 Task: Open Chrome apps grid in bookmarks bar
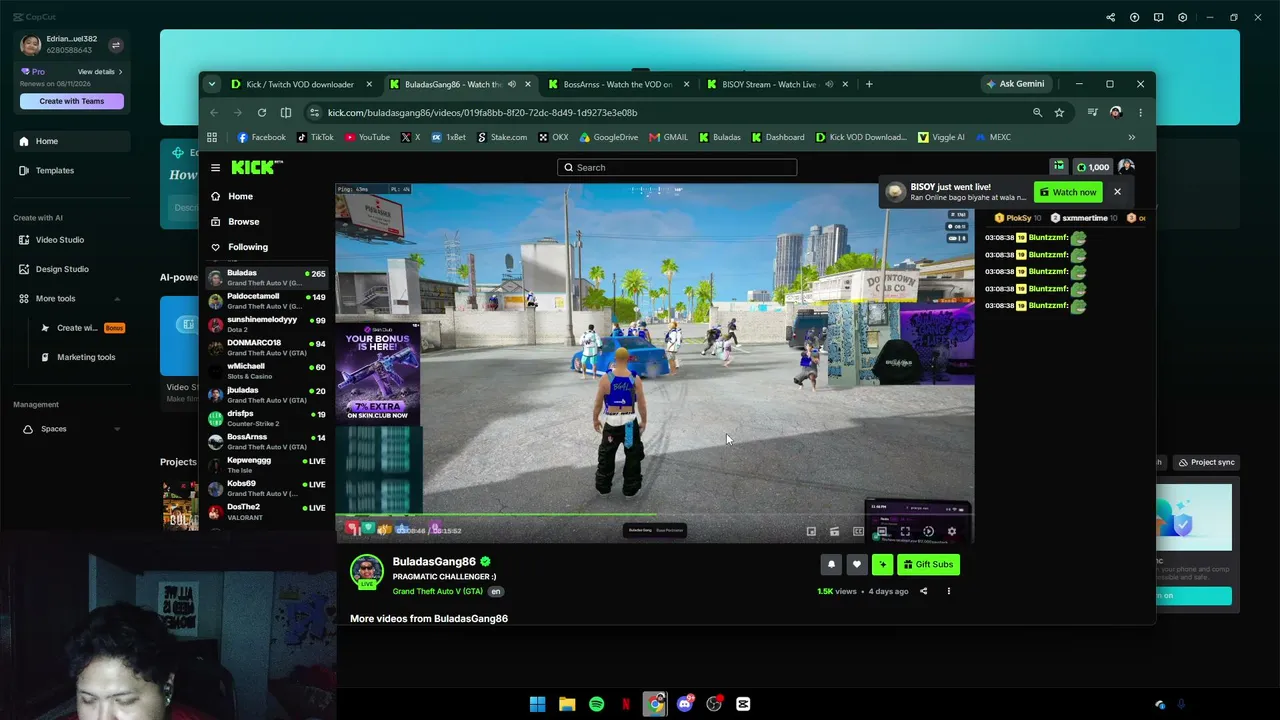click(x=212, y=137)
